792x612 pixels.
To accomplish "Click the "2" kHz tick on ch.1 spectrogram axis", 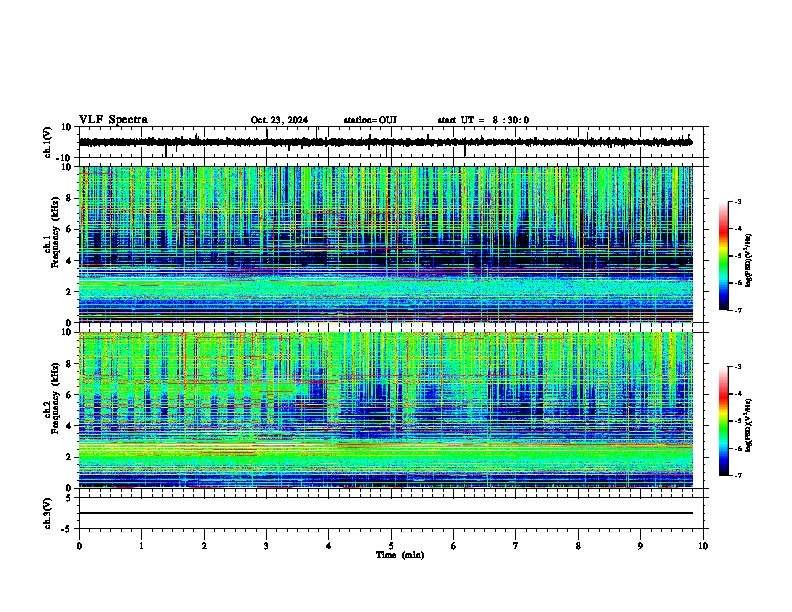I will (70, 291).
